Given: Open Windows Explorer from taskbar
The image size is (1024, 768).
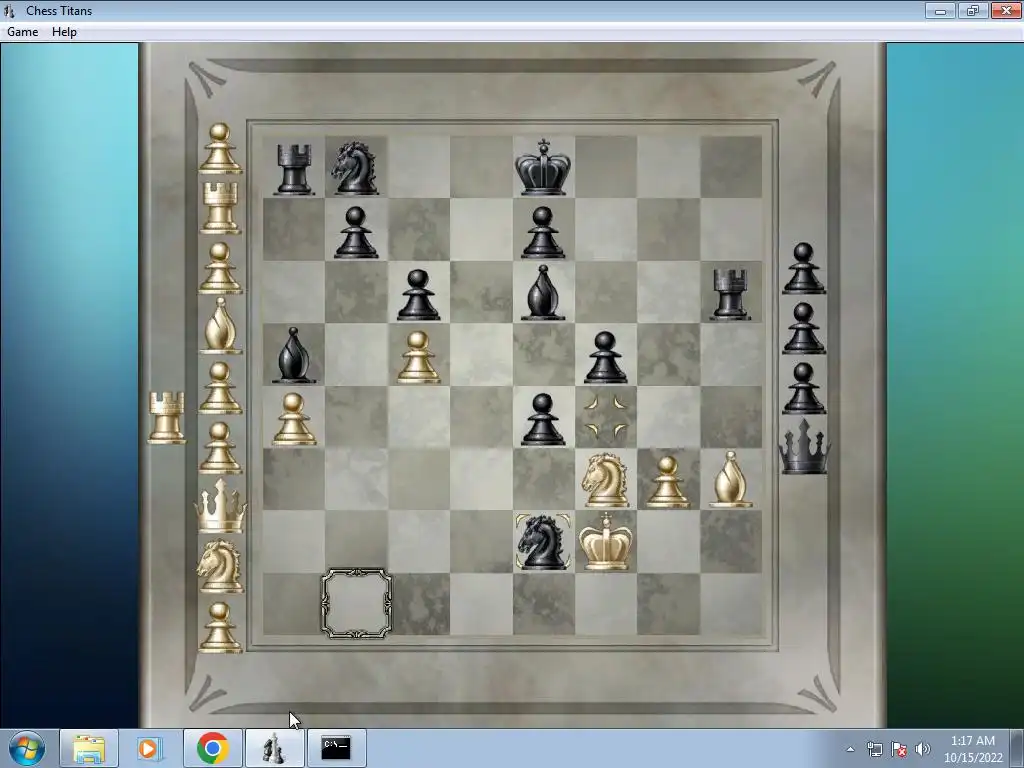Looking at the screenshot, I should 89,748.
